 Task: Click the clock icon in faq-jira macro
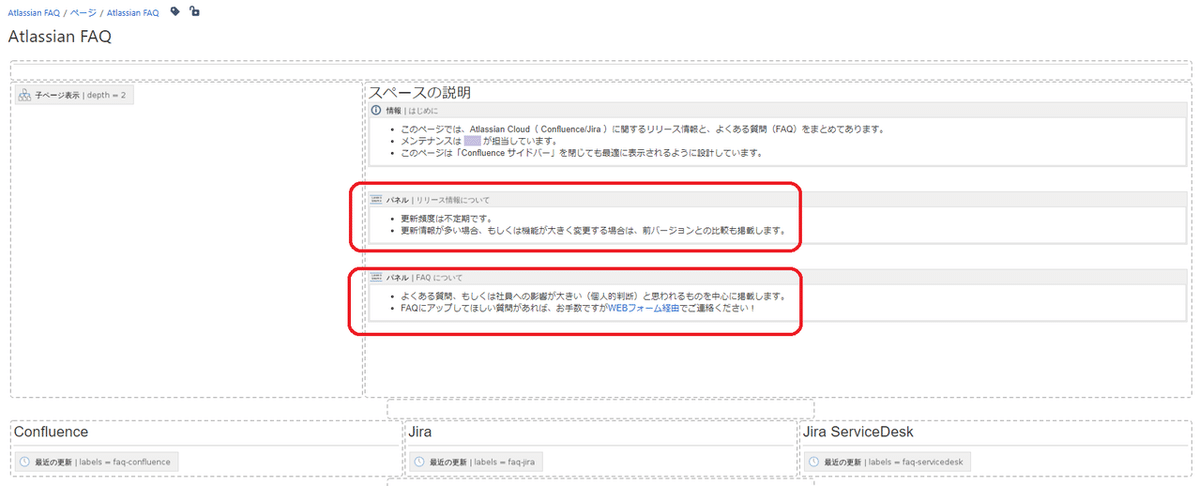pos(420,462)
